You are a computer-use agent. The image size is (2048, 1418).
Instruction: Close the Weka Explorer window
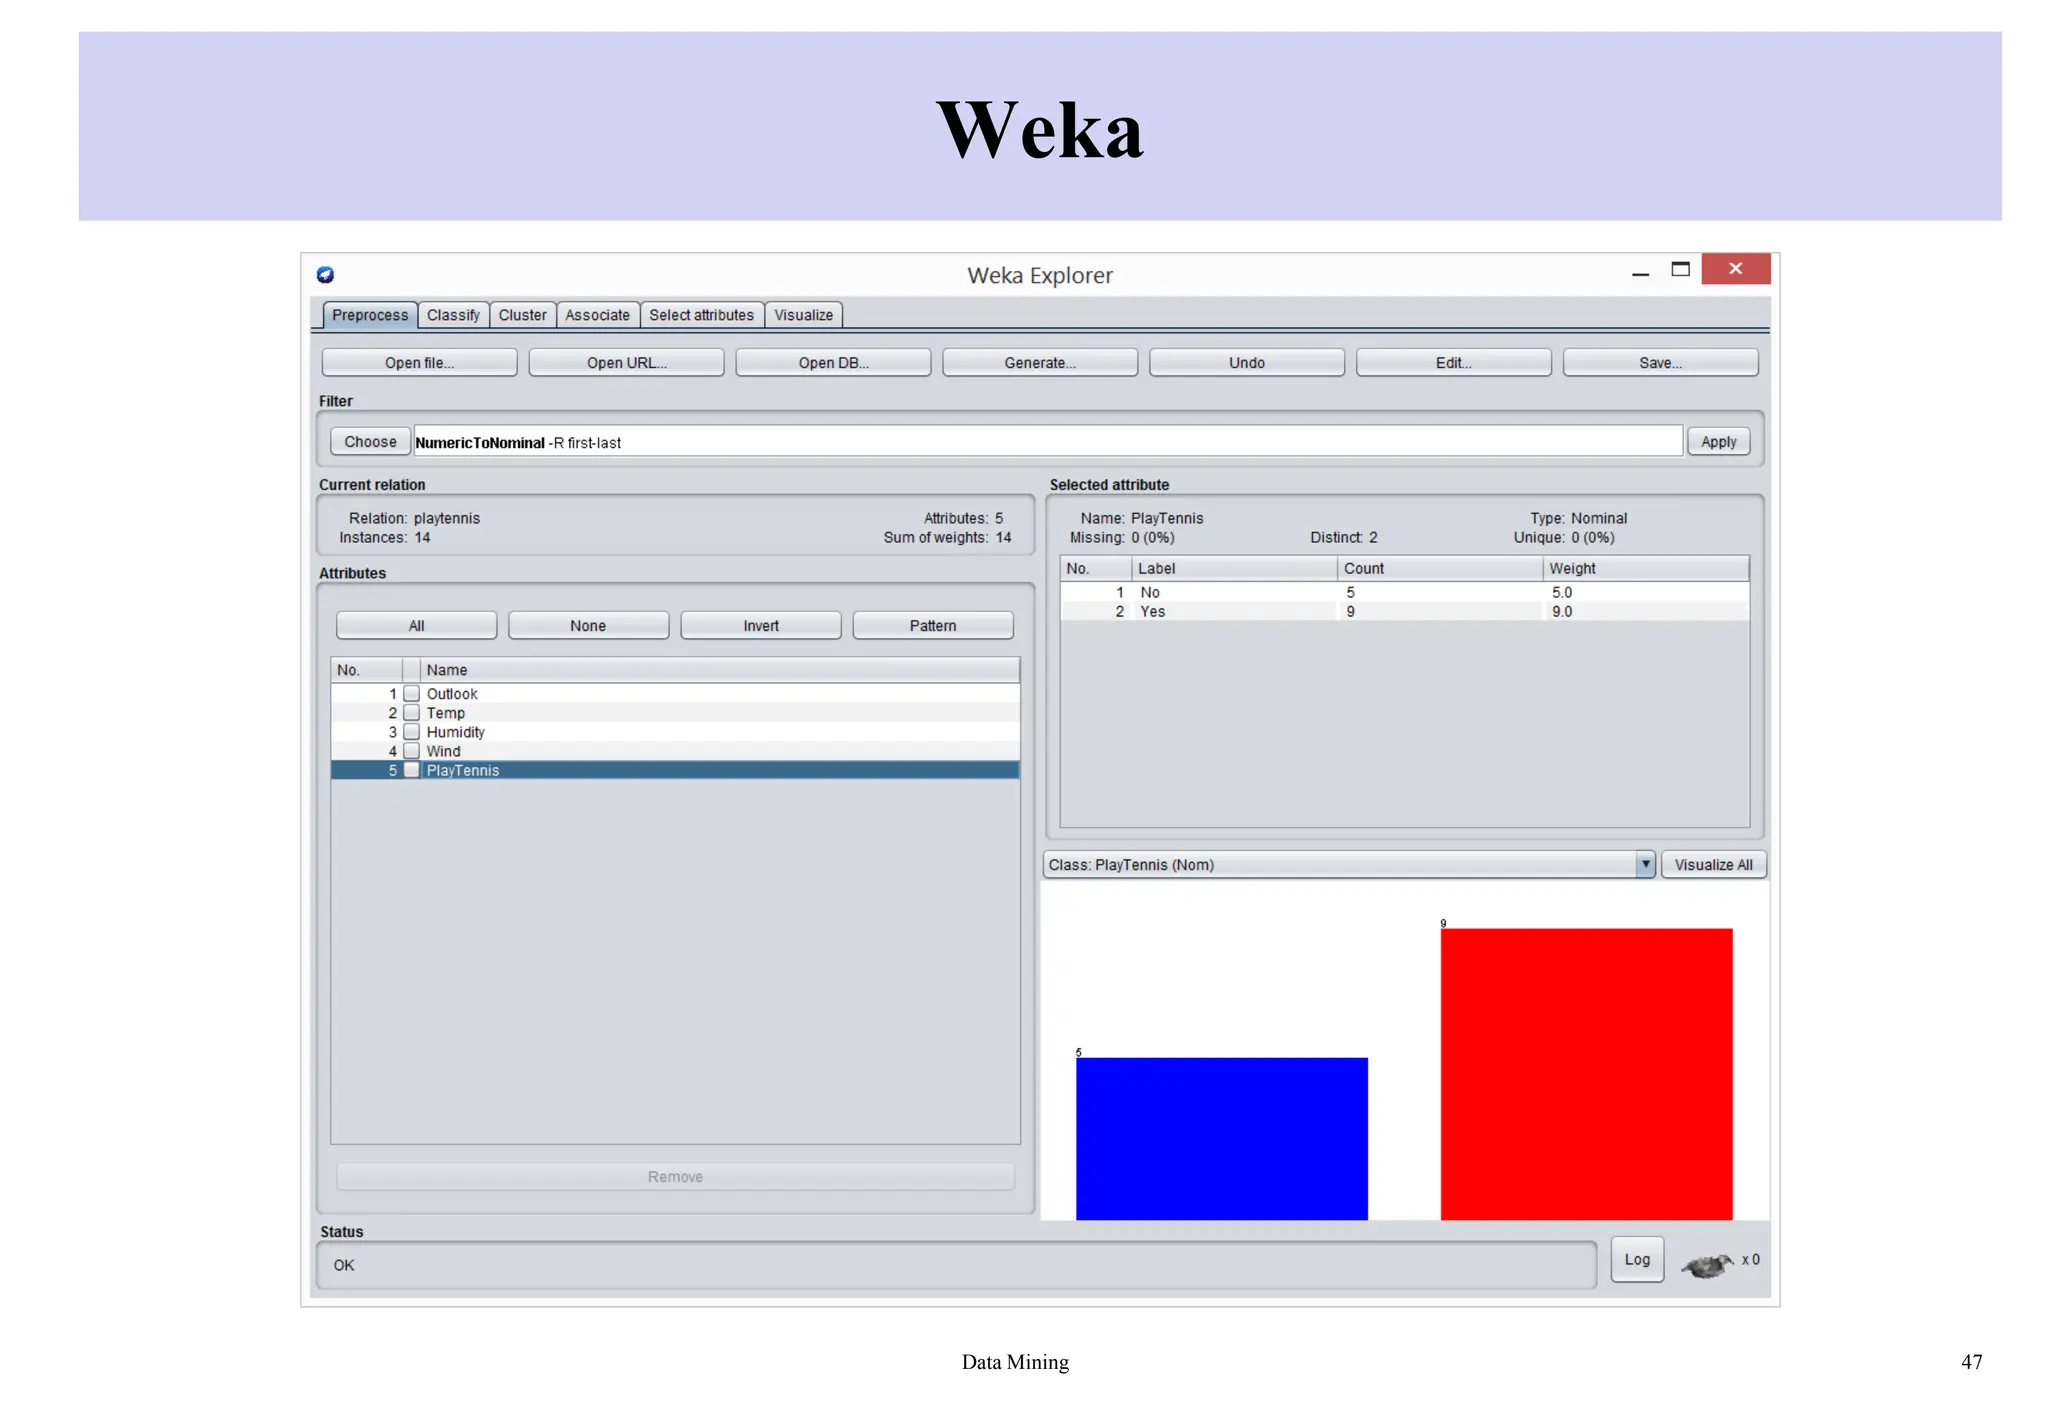[1735, 269]
